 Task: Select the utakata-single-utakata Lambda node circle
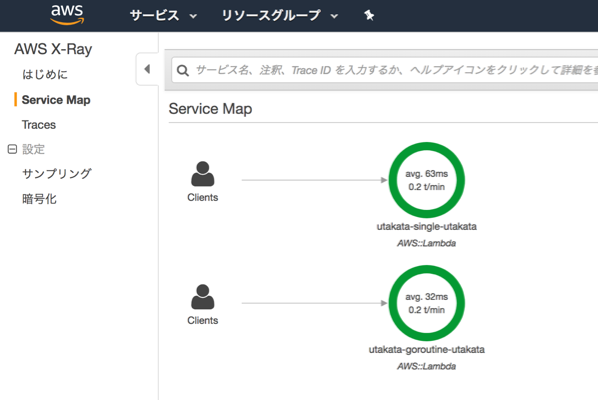click(426, 180)
